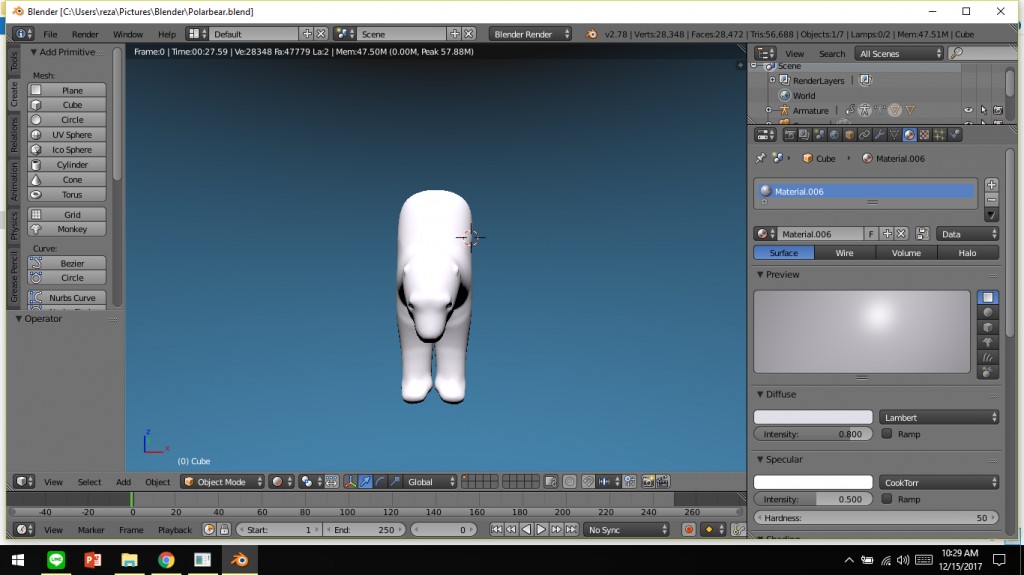Open the Lambert diffuse shader dropdown

pos(939,417)
